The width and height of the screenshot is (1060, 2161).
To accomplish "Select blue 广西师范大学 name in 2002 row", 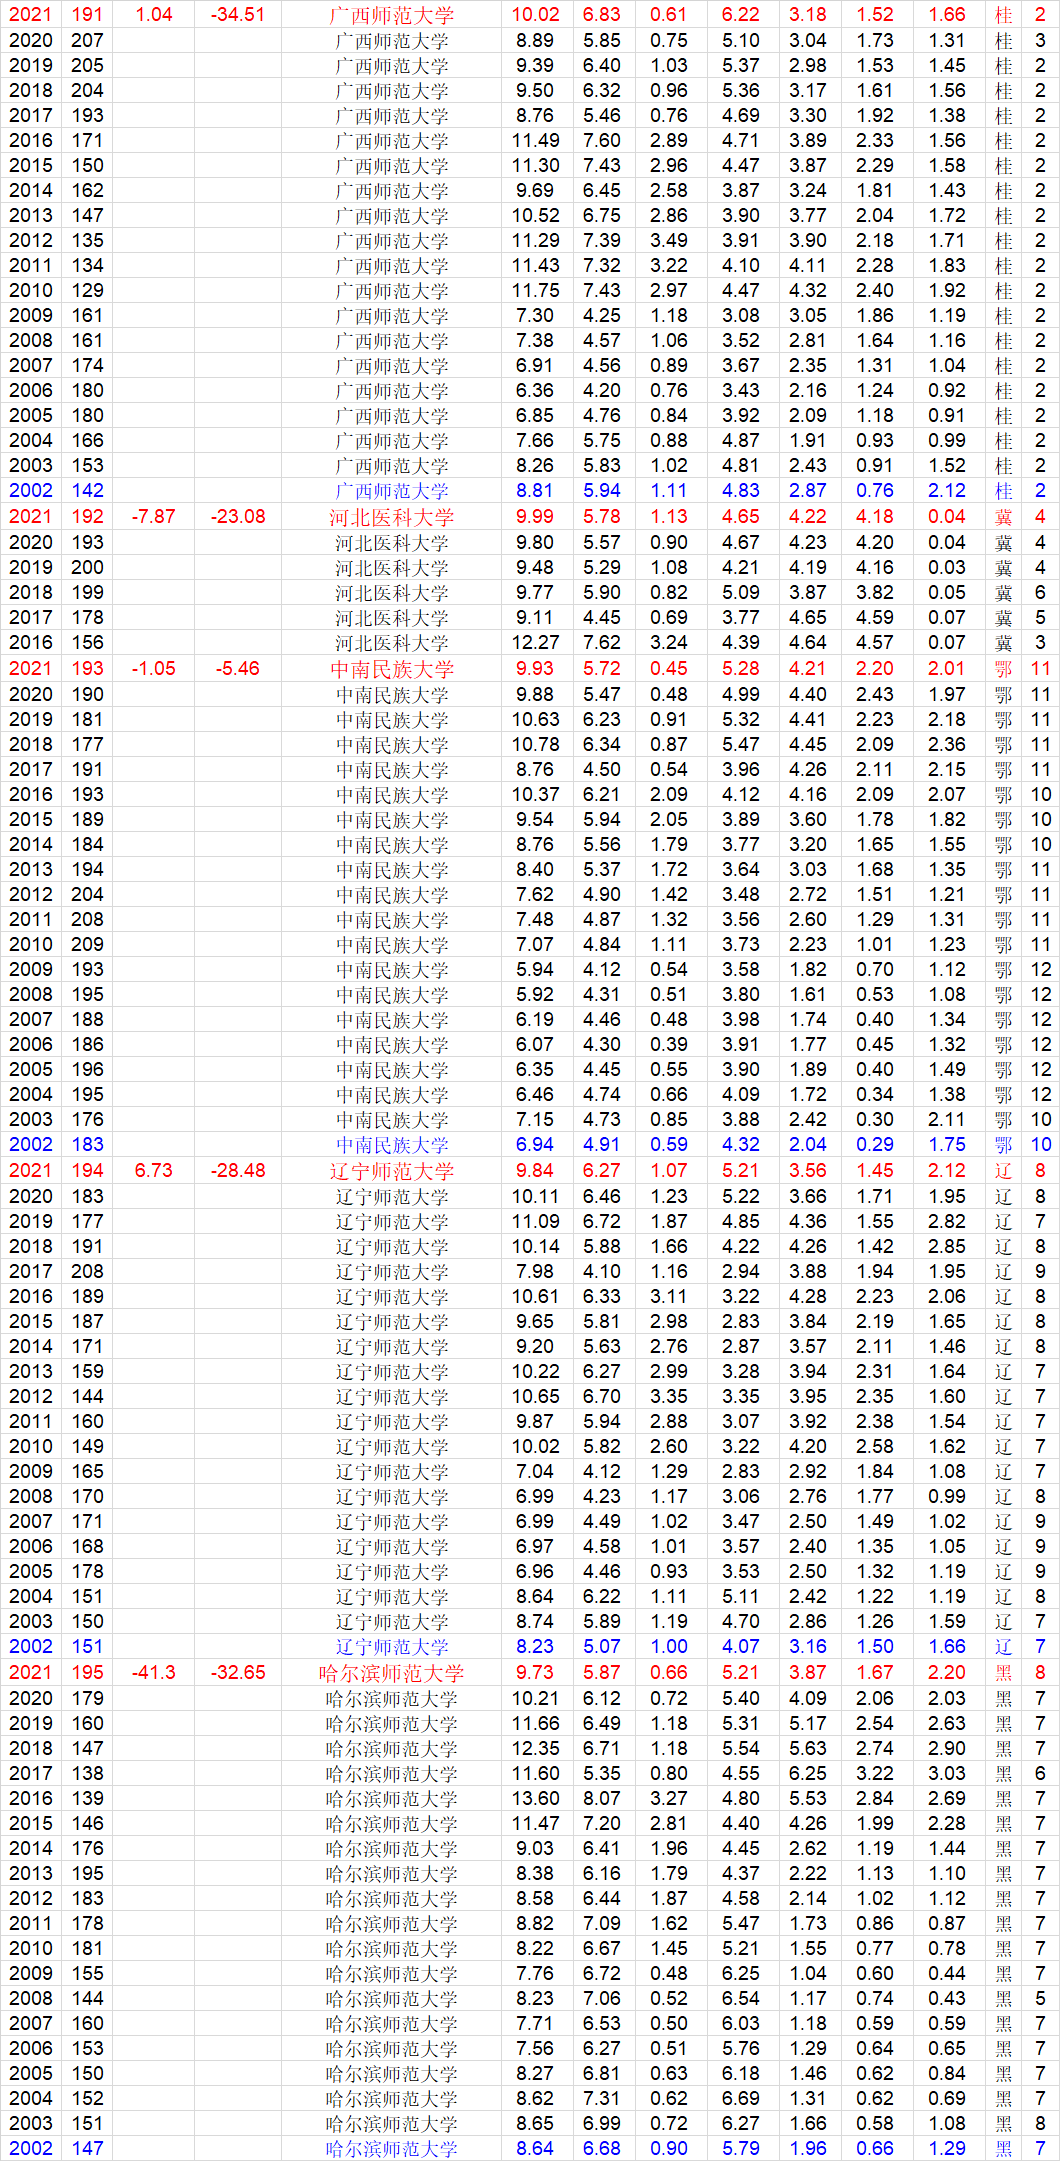I will (x=392, y=491).
